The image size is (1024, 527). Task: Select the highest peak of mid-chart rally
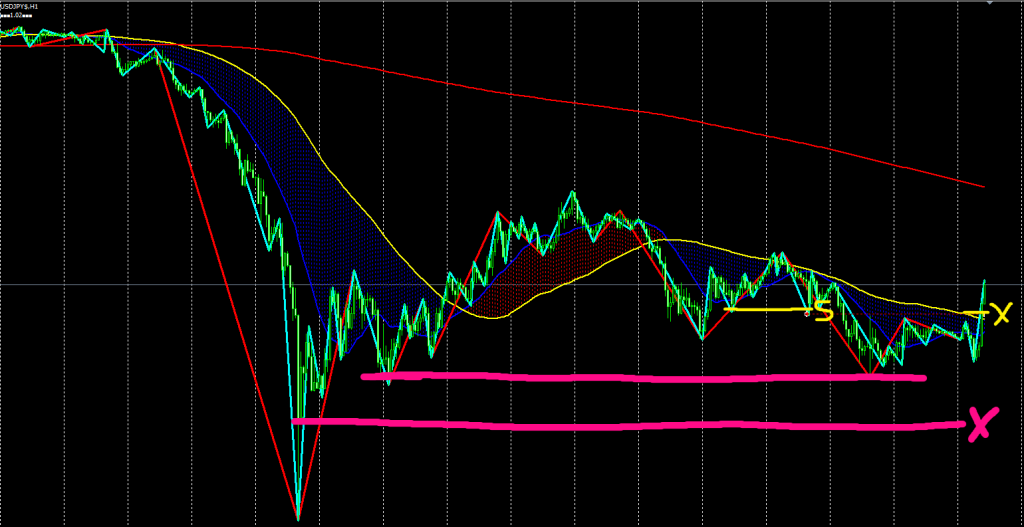tap(572, 192)
